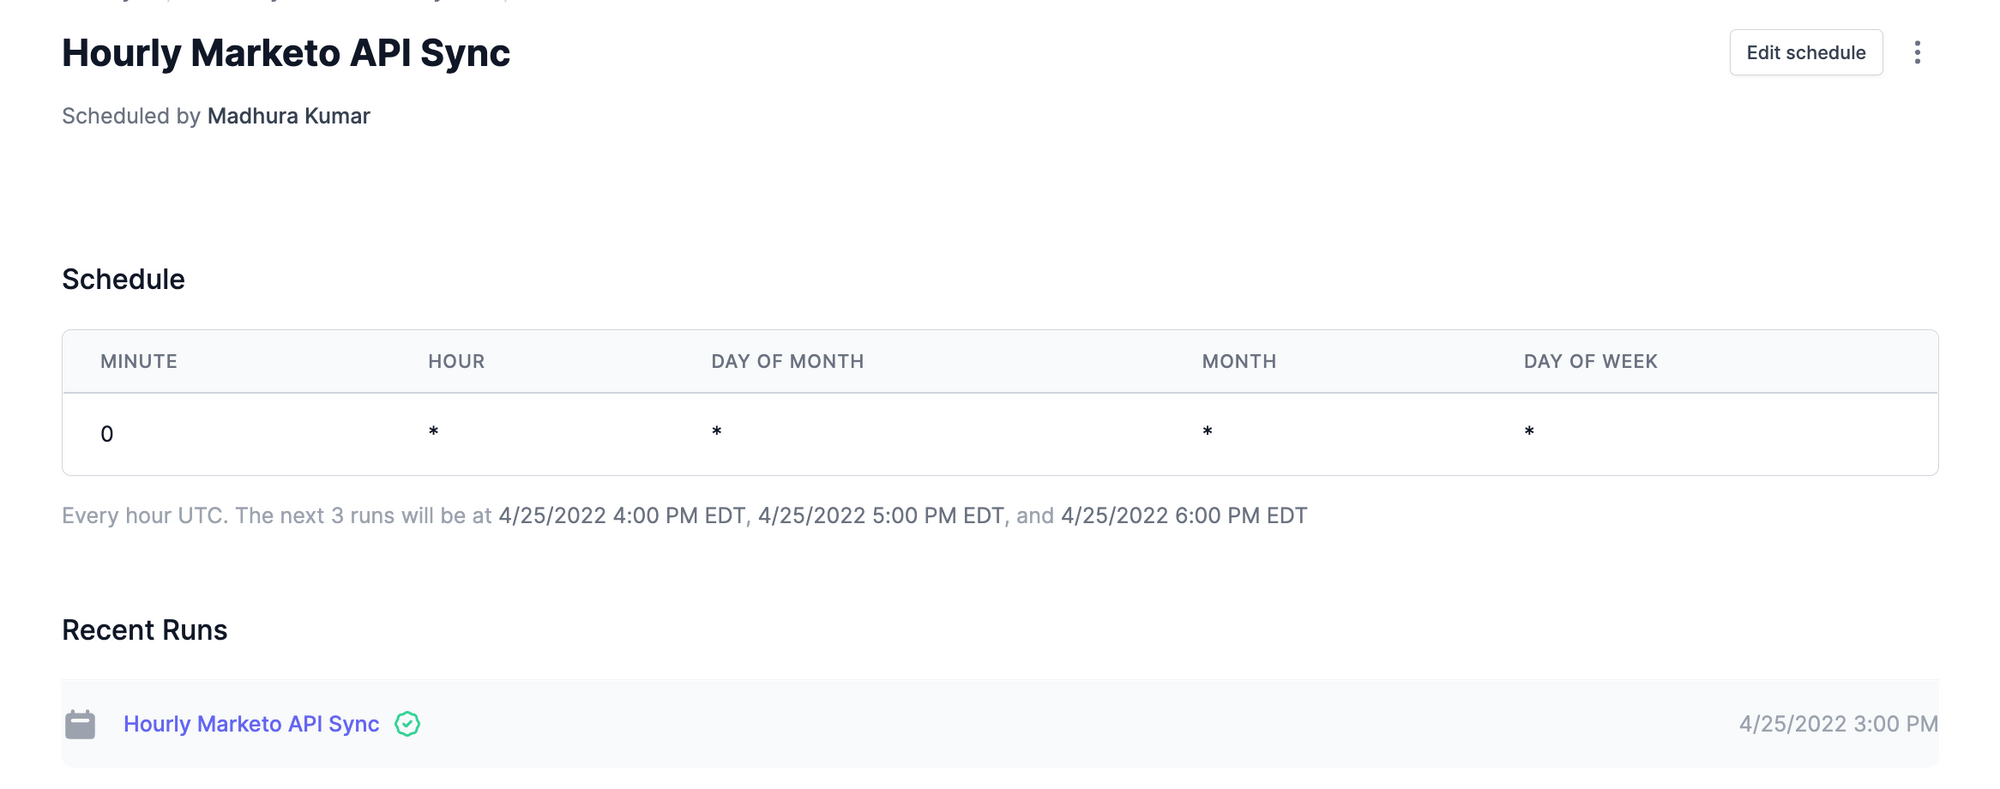Select the MINUTE column header

click(139, 361)
